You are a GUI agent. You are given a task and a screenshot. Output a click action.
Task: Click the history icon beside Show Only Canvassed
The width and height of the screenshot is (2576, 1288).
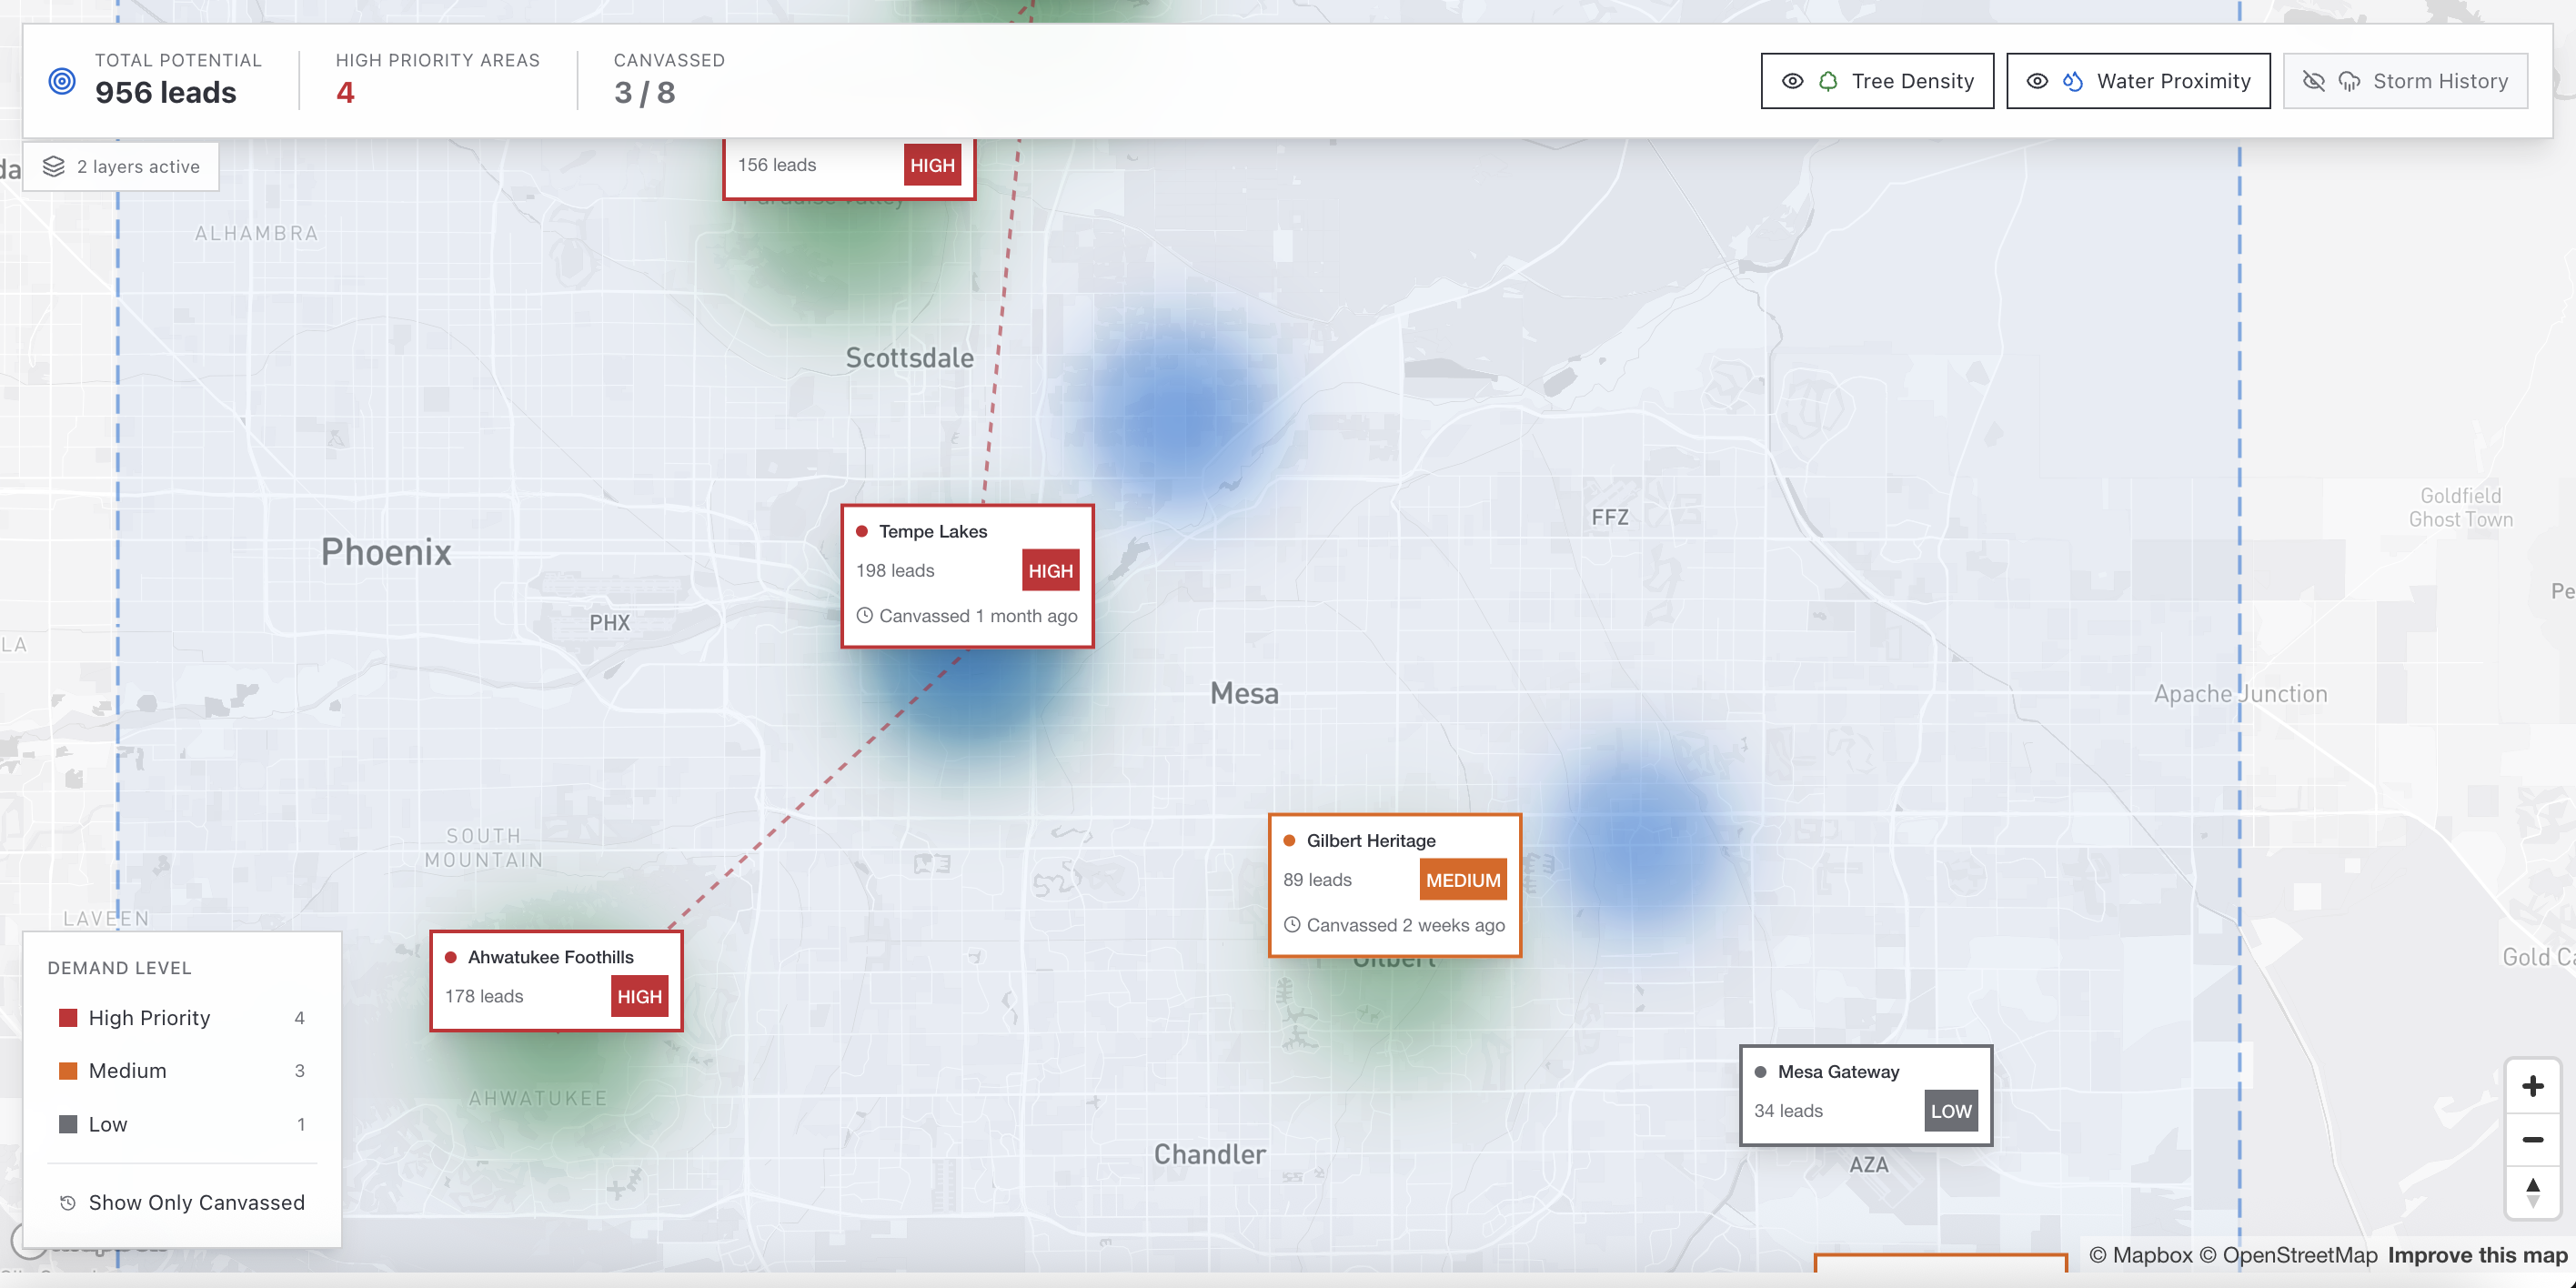tap(68, 1203)
